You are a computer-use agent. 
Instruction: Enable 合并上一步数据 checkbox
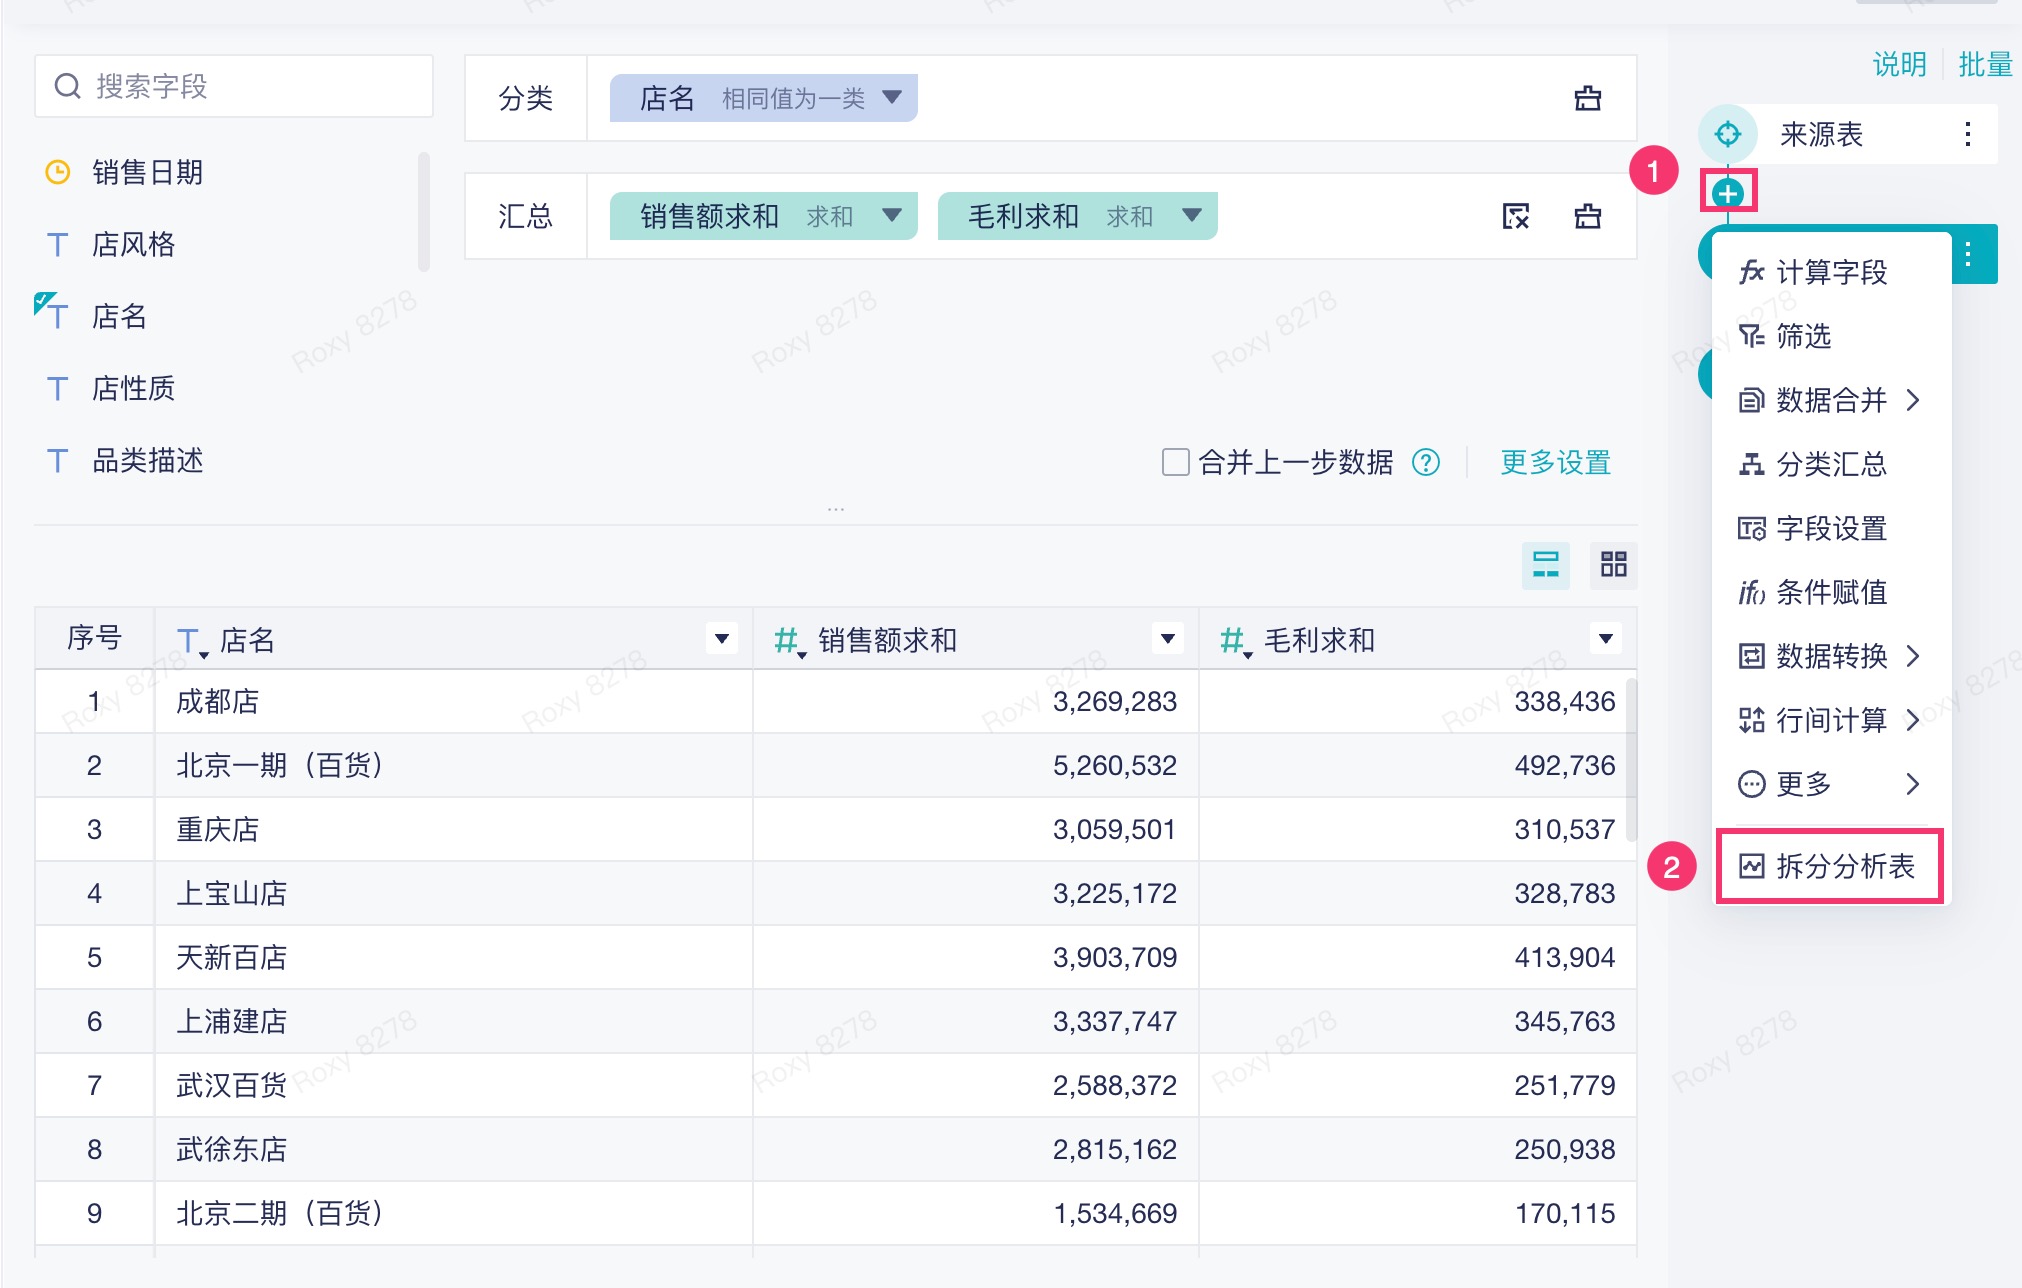[x=1175, y=462]
